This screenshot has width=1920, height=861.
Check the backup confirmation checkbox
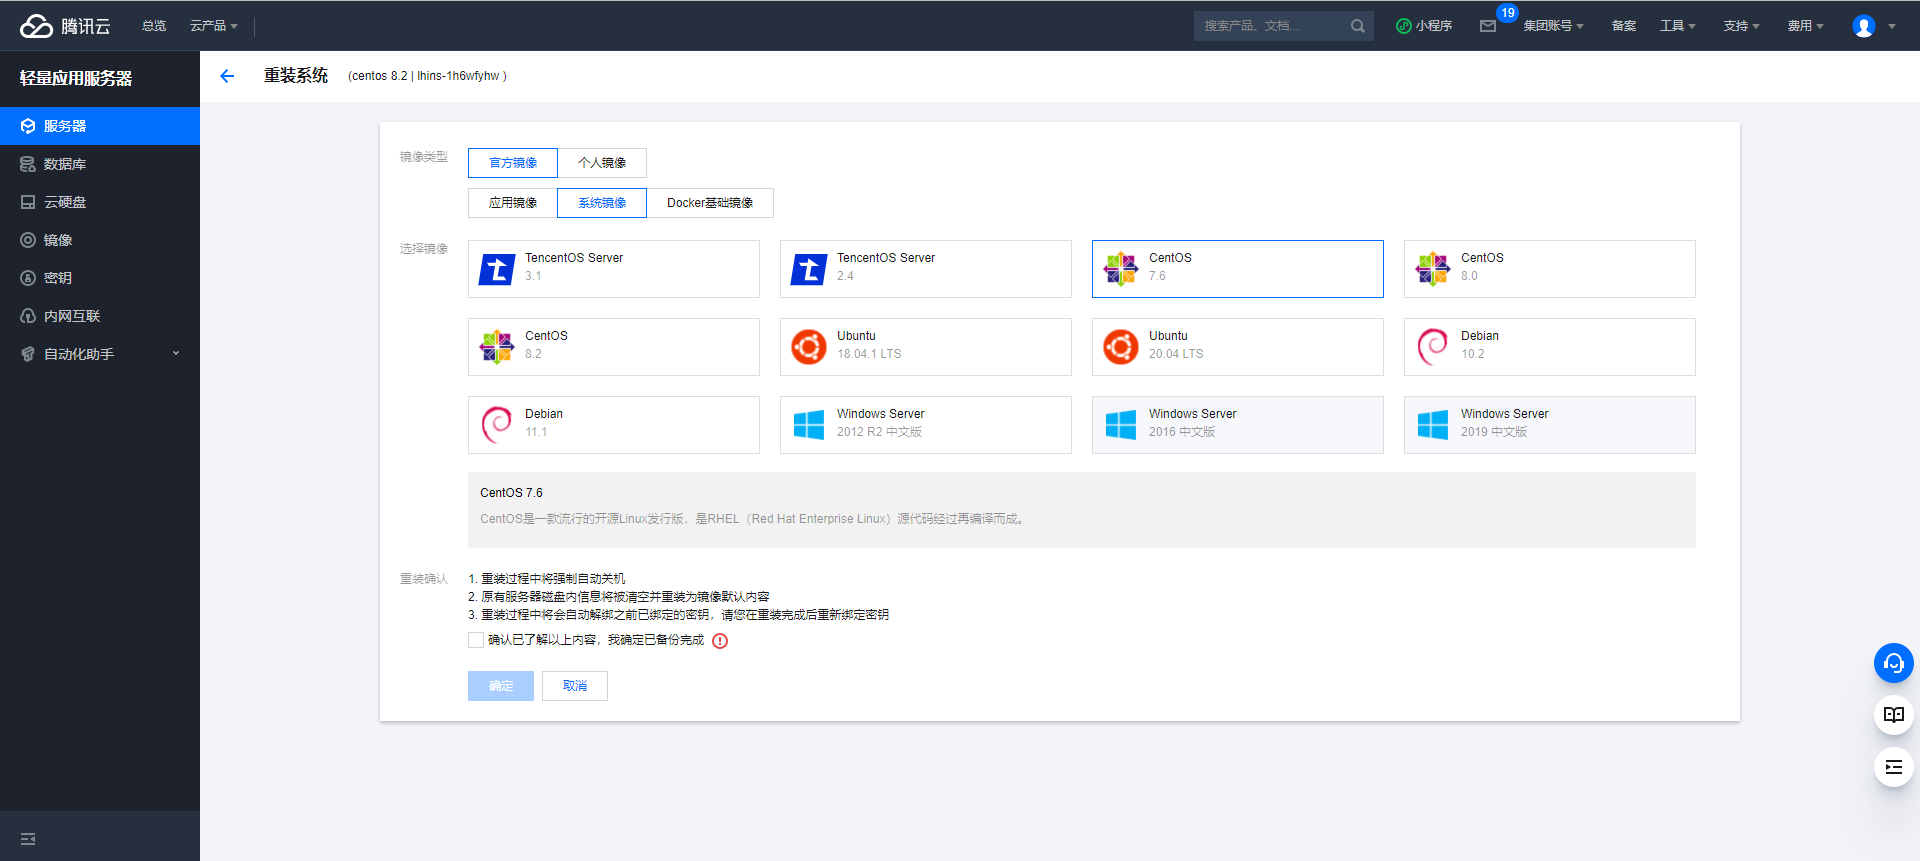coord(476,640)
